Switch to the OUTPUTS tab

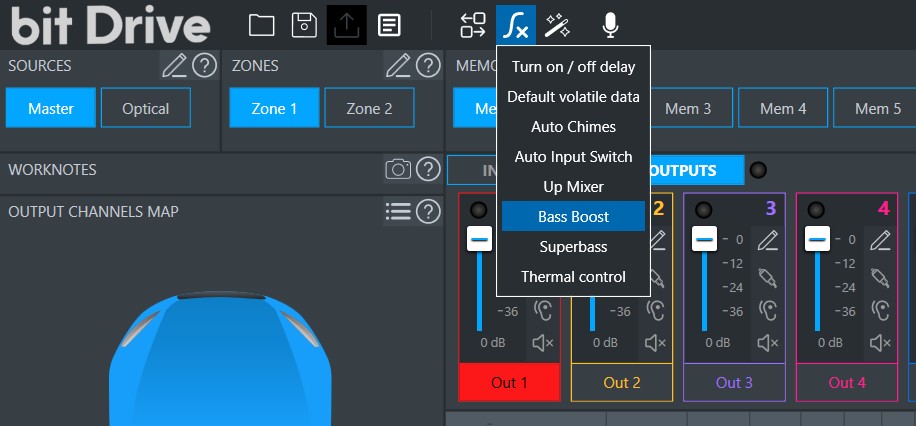(x=697, y=170)
